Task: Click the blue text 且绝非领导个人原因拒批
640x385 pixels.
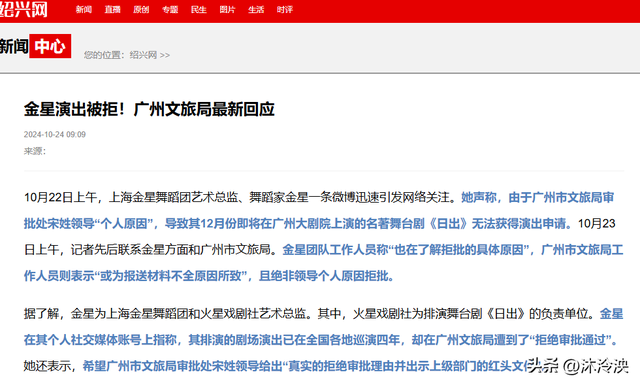Action: (x=327, y=276)
